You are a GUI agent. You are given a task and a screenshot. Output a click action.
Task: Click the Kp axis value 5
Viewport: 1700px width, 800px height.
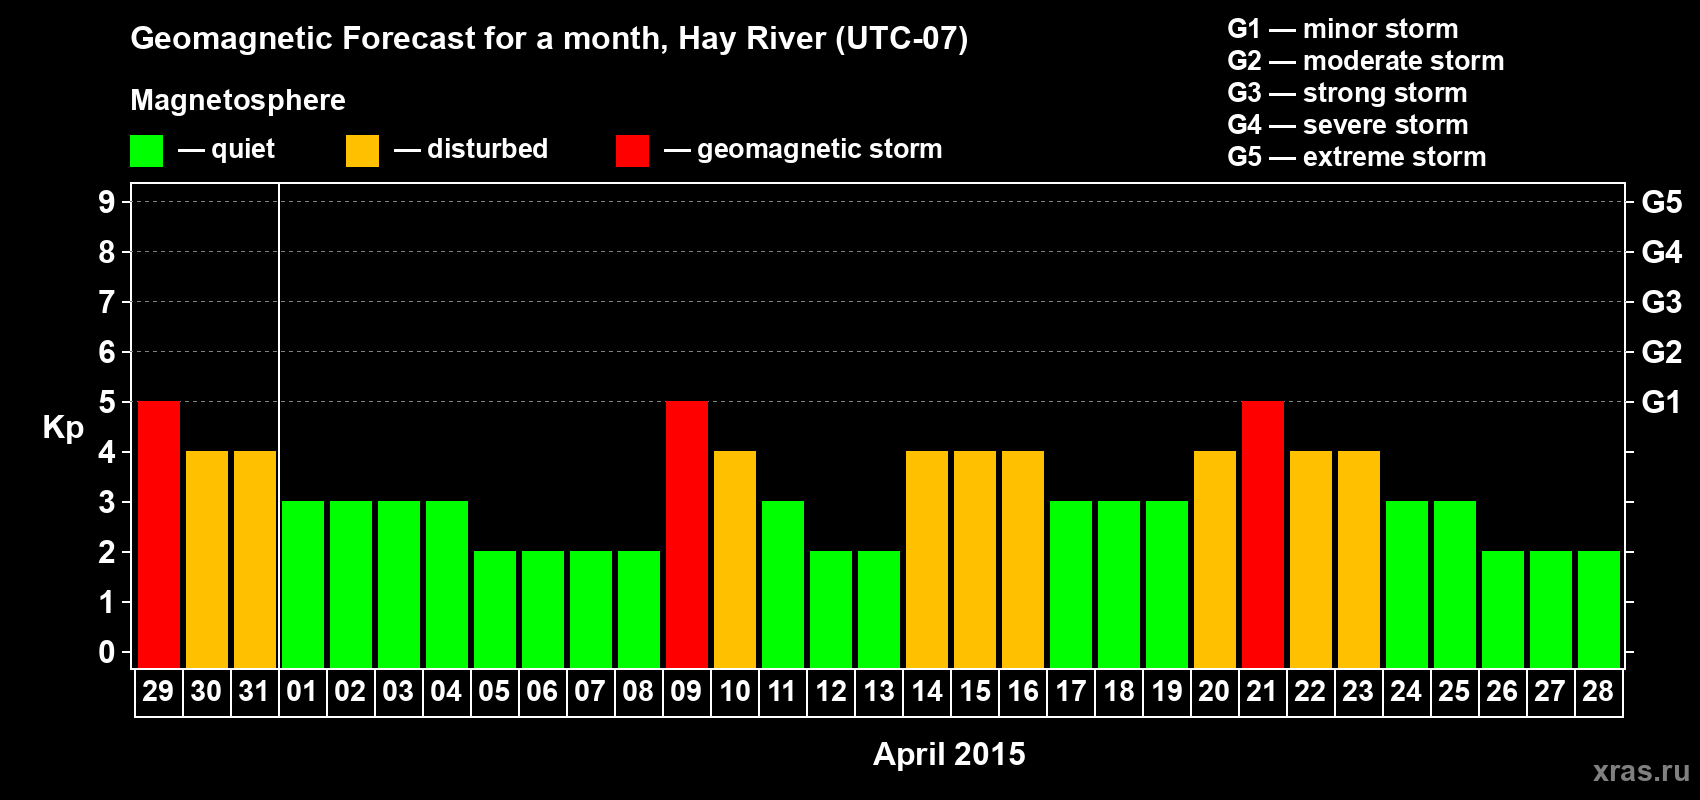pos(107,402)
